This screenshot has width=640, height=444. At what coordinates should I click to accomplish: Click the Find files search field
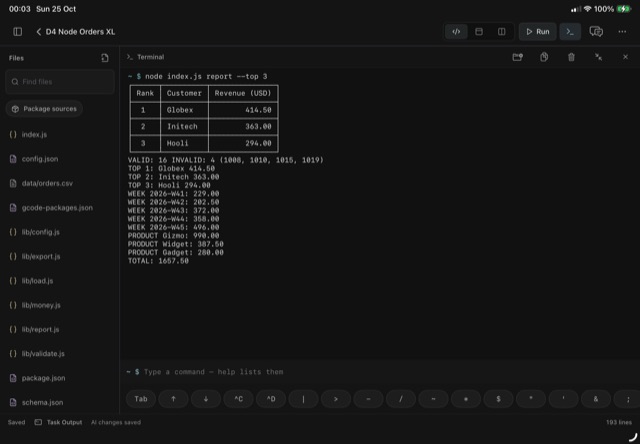click(60, 82)
